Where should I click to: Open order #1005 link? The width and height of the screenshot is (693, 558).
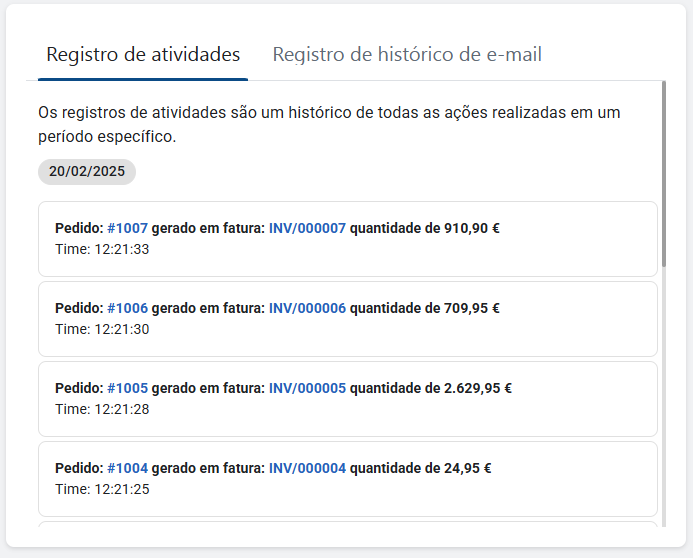tap(127, 388)
